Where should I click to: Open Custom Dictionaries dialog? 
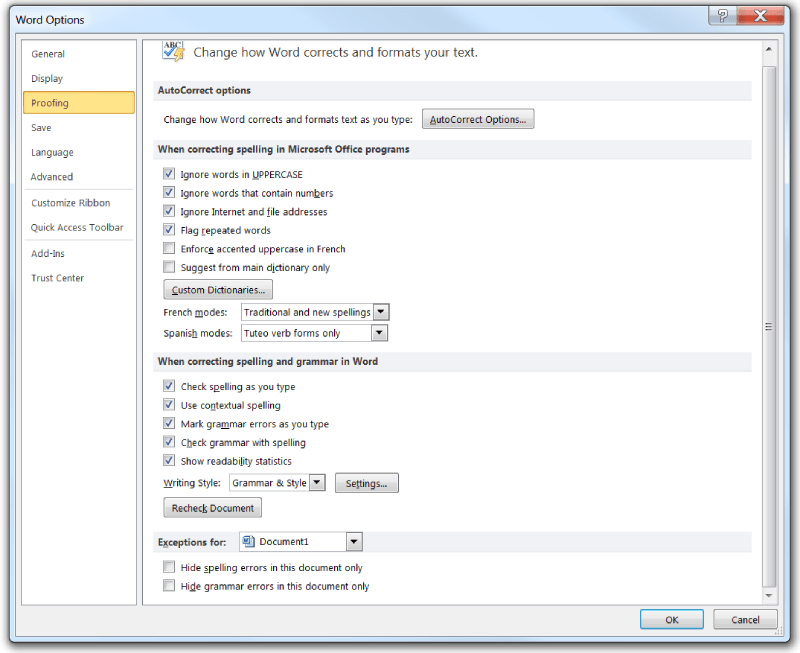(218, 290)
